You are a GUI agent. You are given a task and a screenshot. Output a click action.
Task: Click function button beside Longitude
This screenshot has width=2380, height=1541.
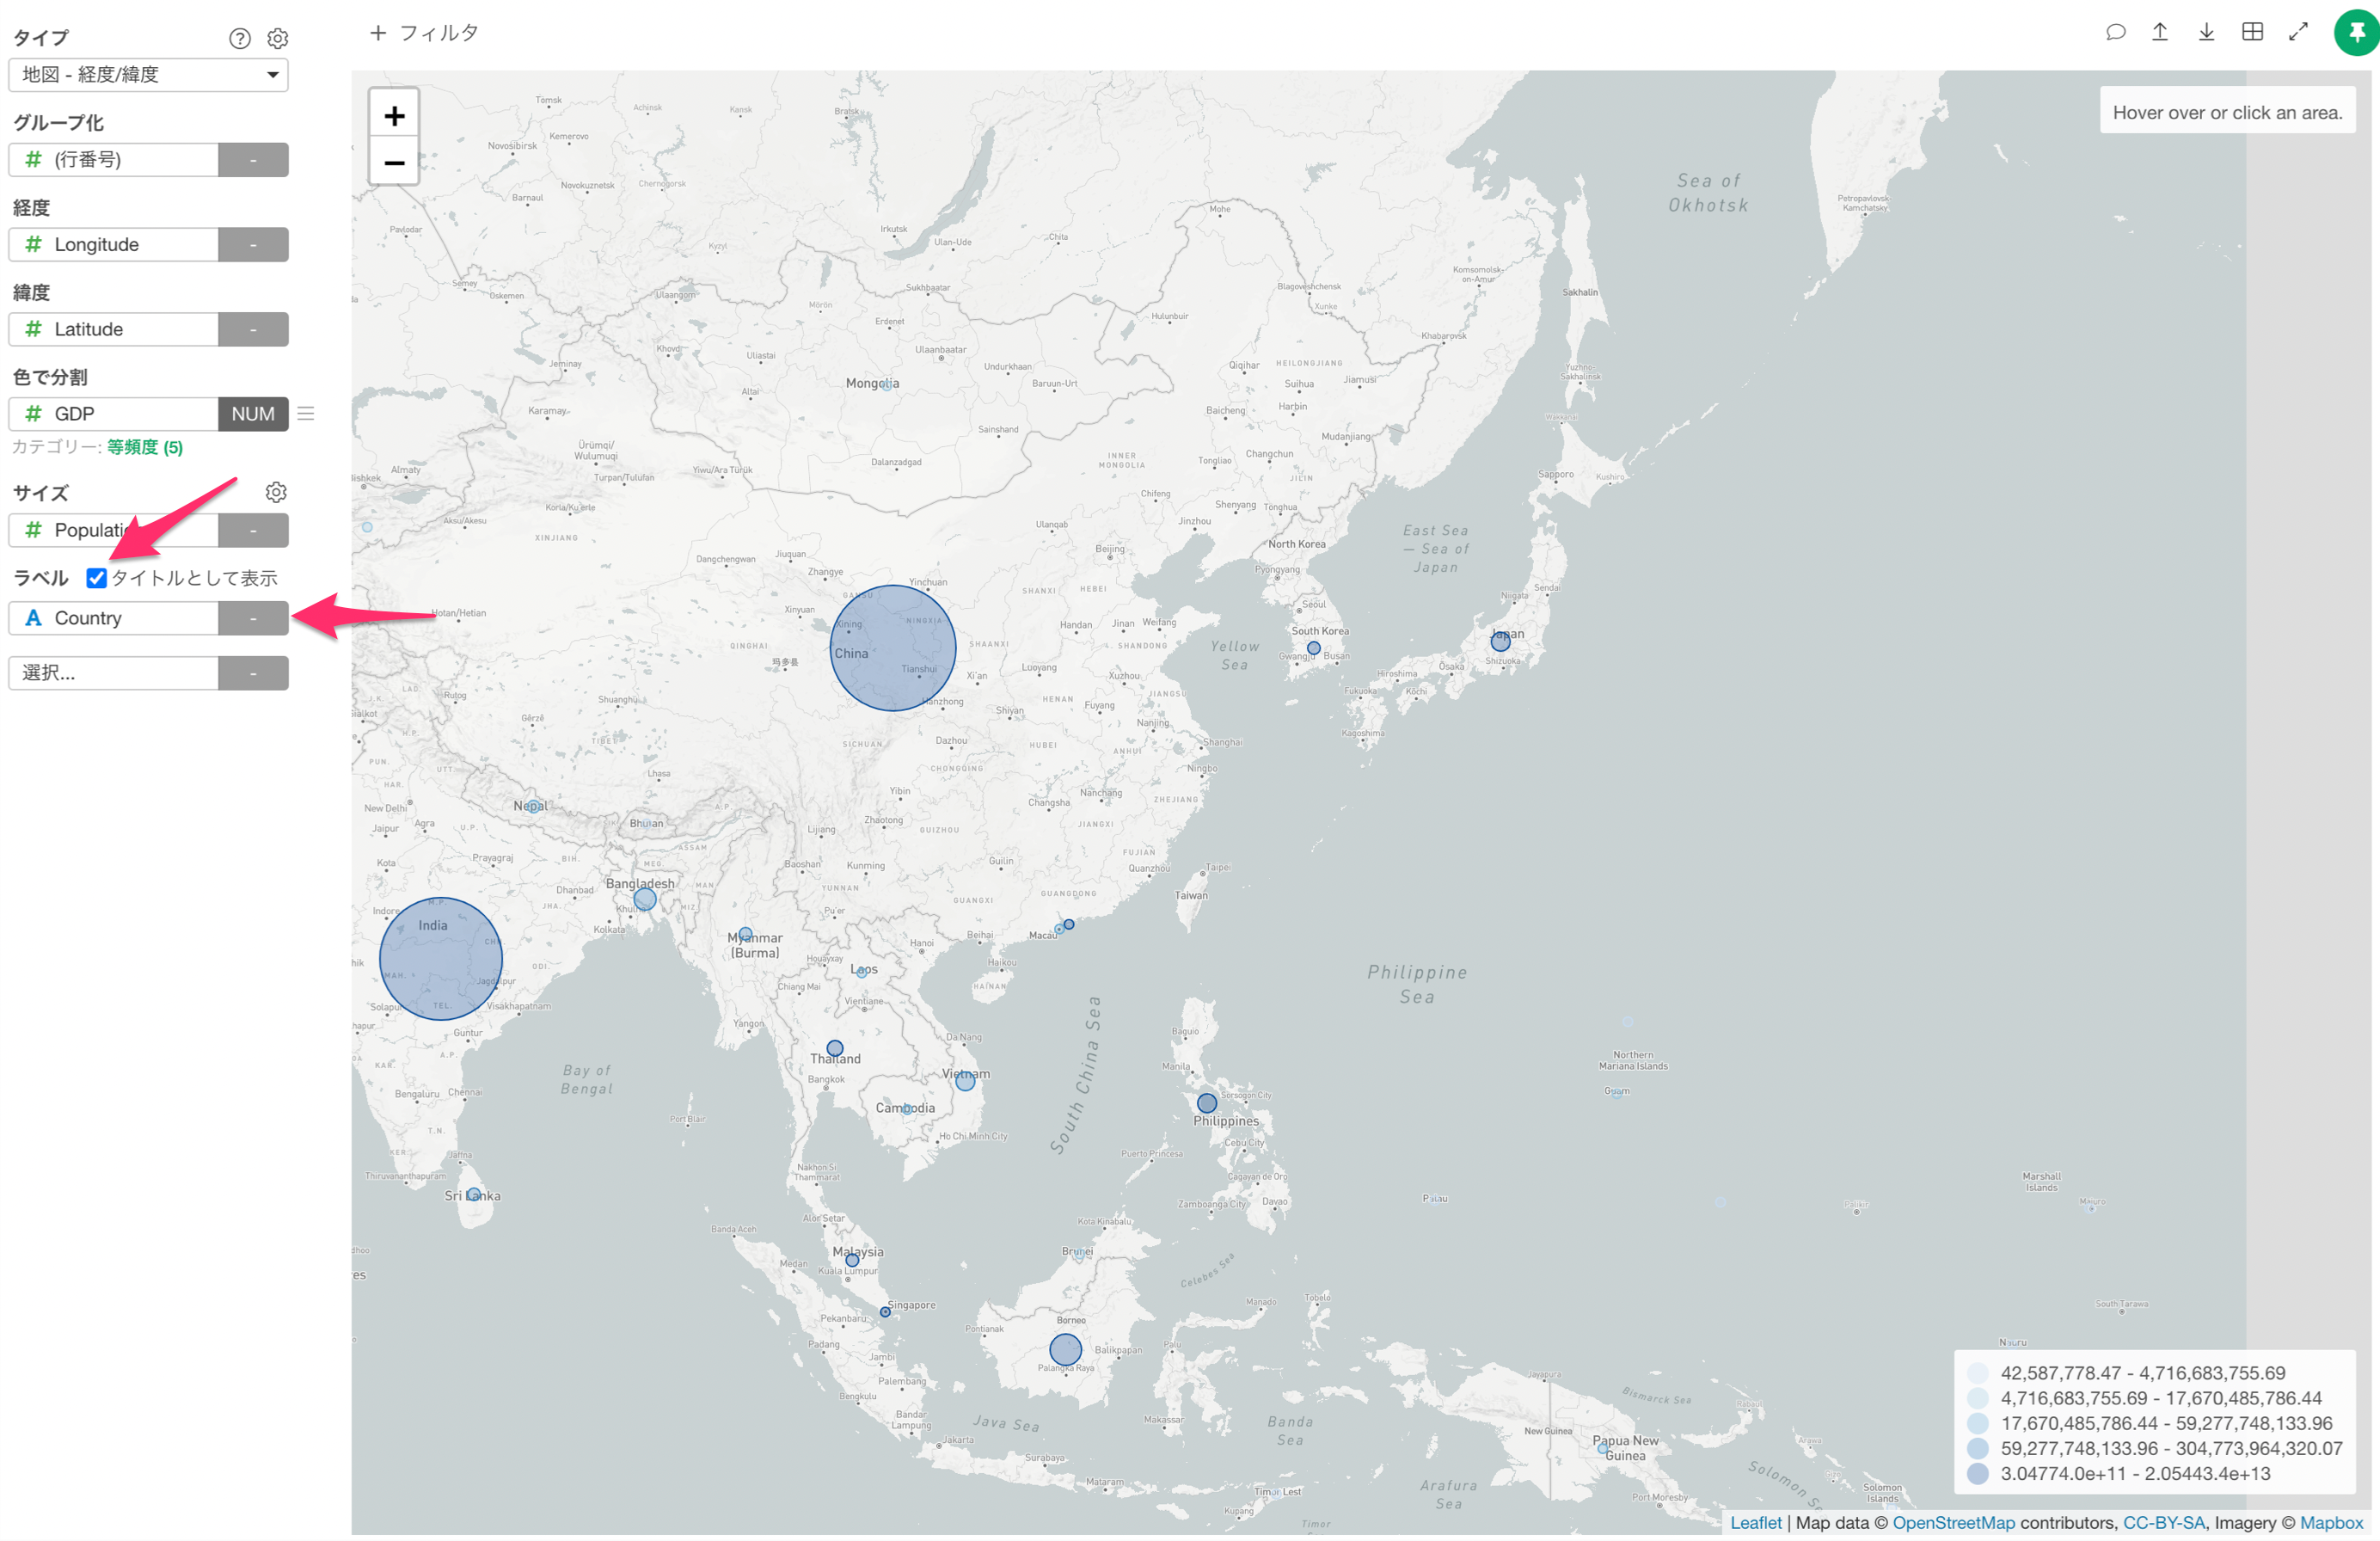click(x=253, y=245)
